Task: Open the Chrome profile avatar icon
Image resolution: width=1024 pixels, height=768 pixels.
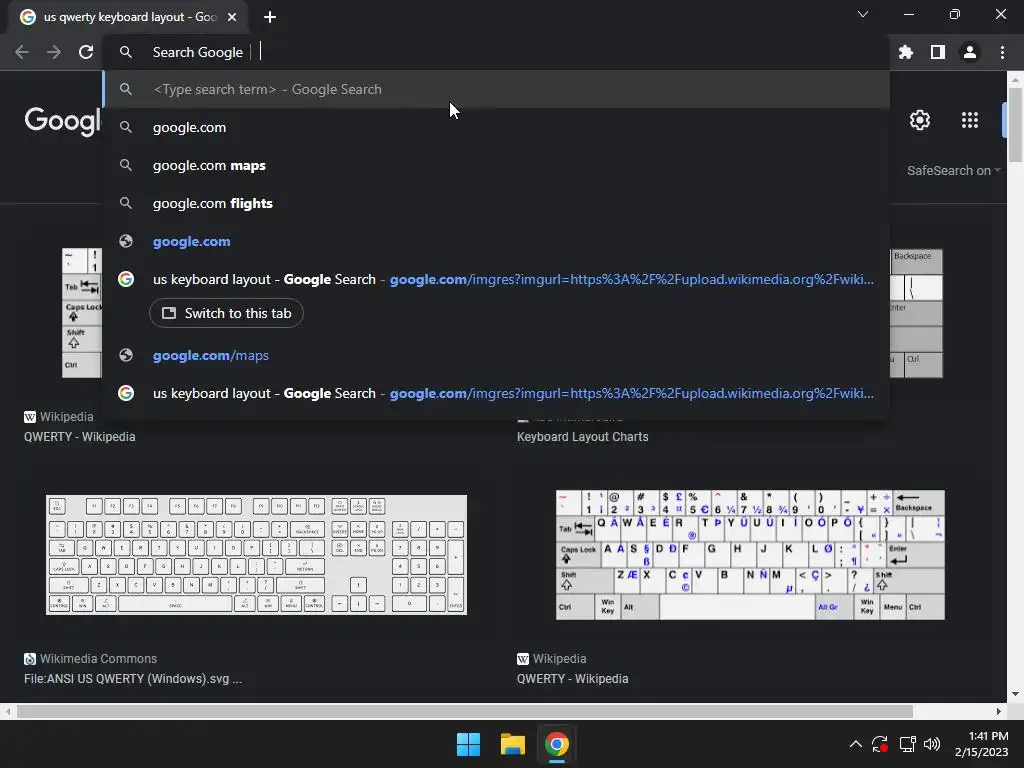Action: [970, 52]
